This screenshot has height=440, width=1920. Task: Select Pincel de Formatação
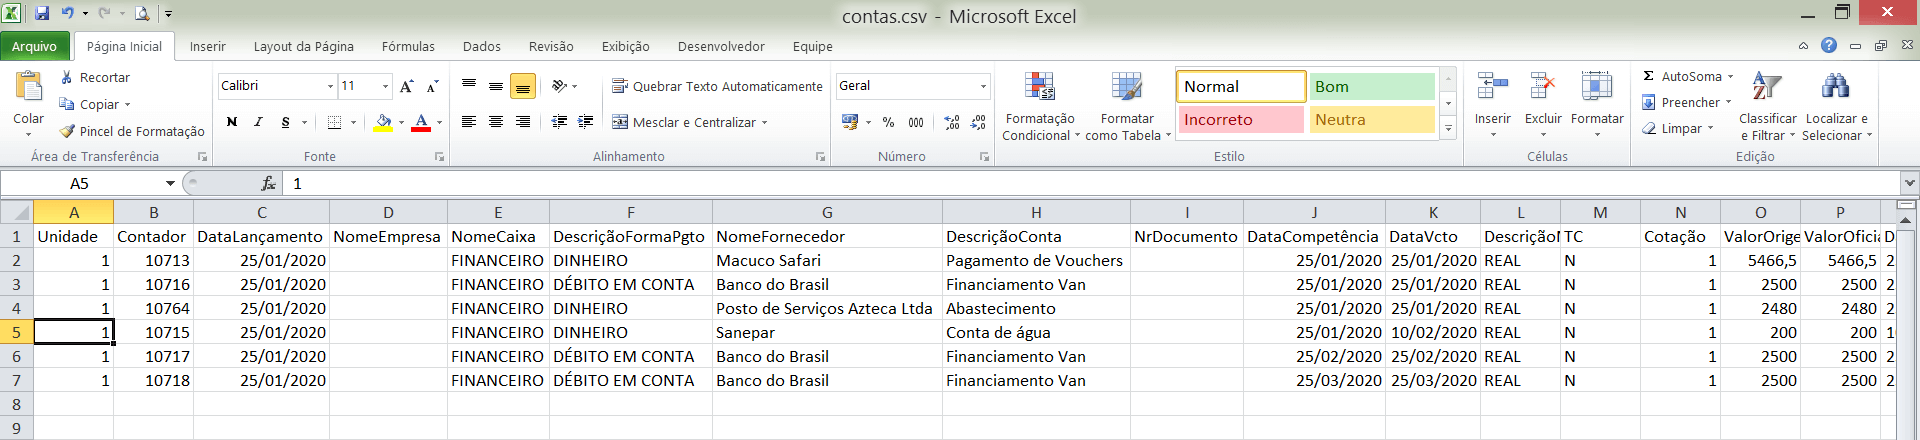point(132,131)
